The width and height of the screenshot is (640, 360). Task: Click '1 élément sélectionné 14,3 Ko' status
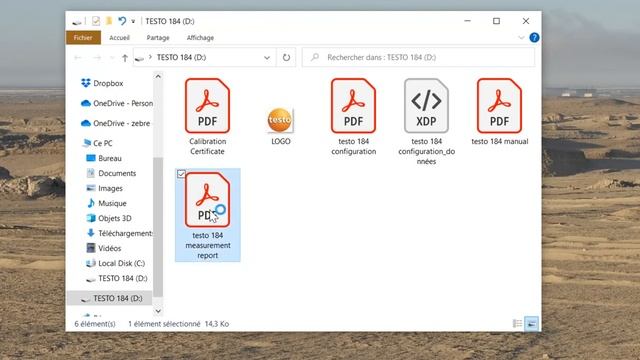point(178,324)
